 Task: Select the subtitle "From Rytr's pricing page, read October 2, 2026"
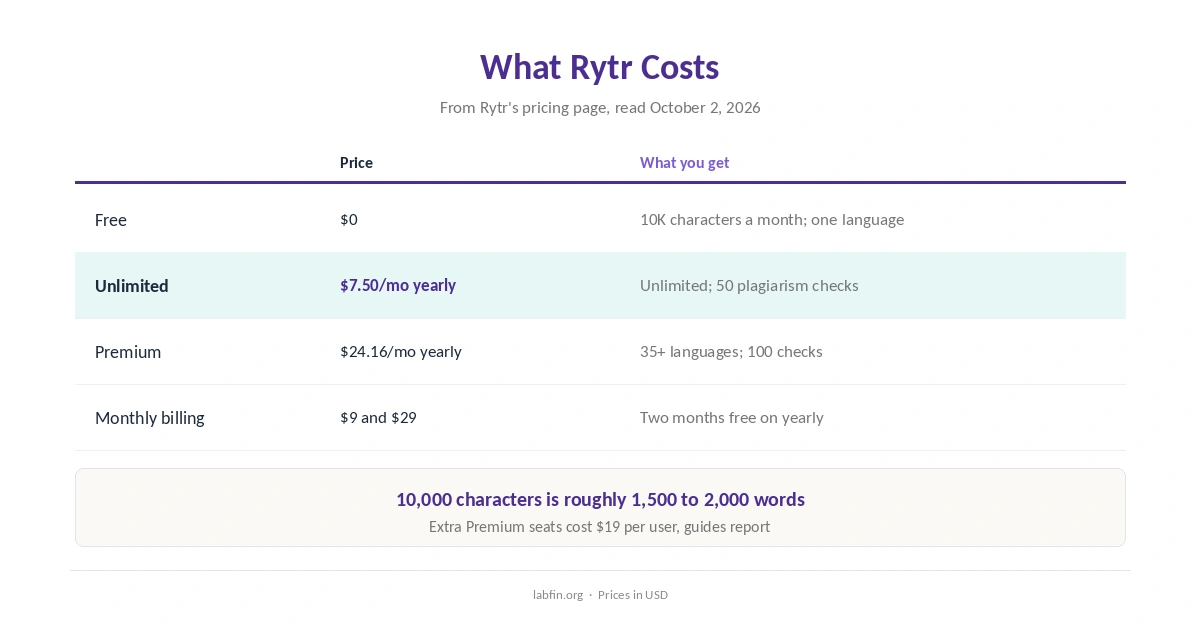point(600,107)
